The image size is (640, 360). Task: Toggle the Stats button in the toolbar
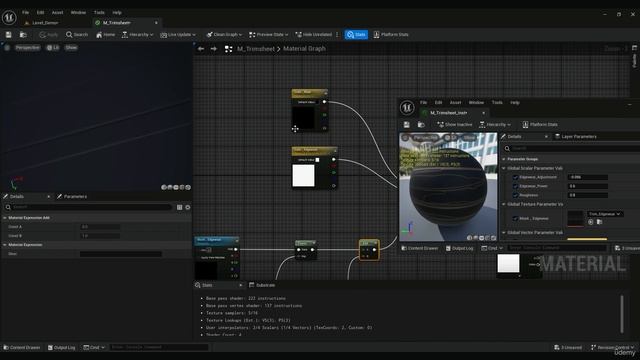(x=356, y=35)
